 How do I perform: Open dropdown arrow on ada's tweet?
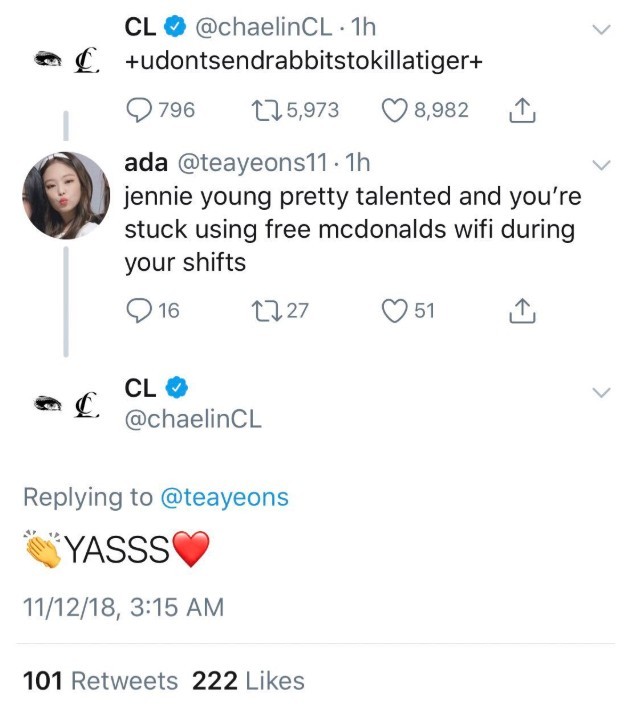click(x=601, y=164)
